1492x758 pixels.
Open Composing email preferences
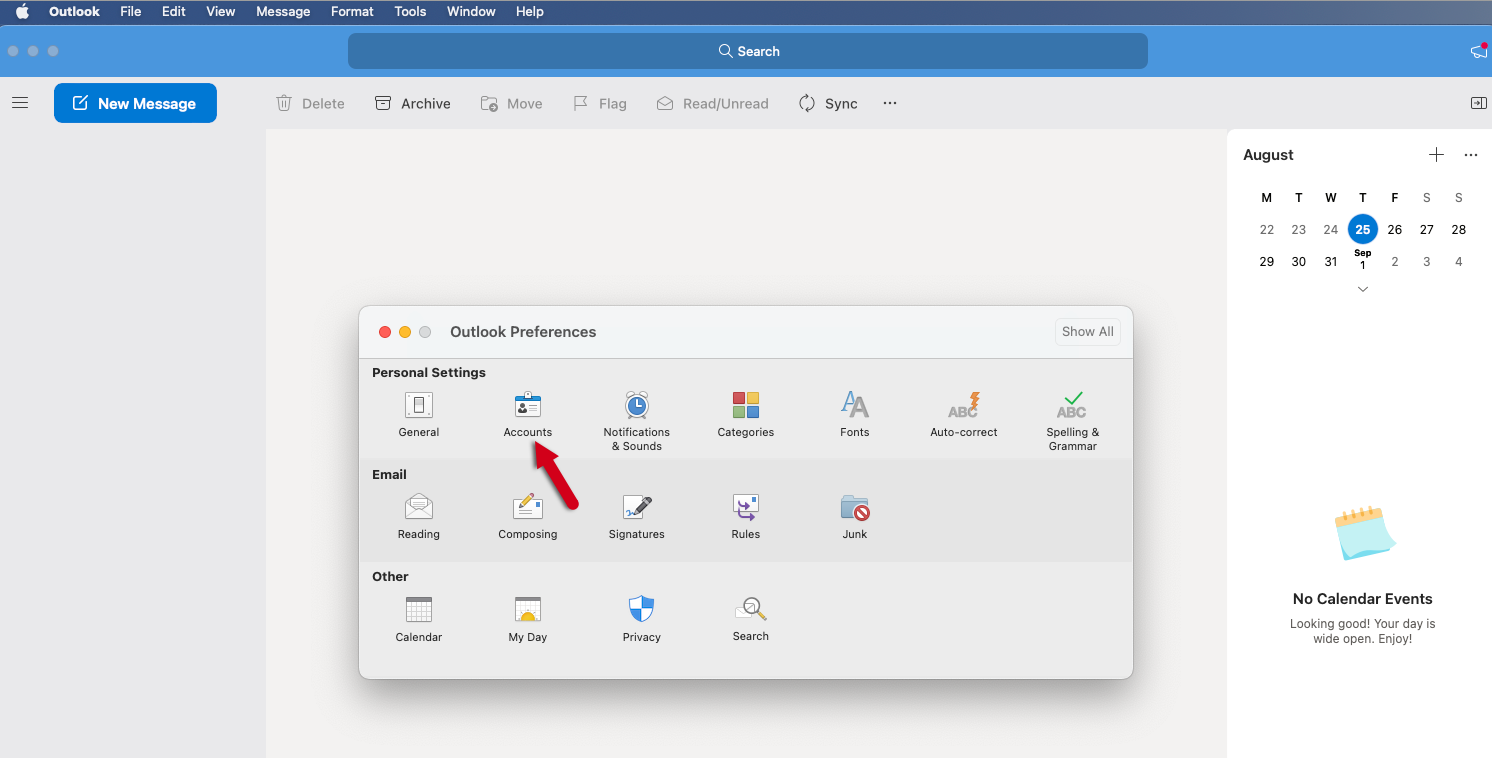(x=528, y=517)
